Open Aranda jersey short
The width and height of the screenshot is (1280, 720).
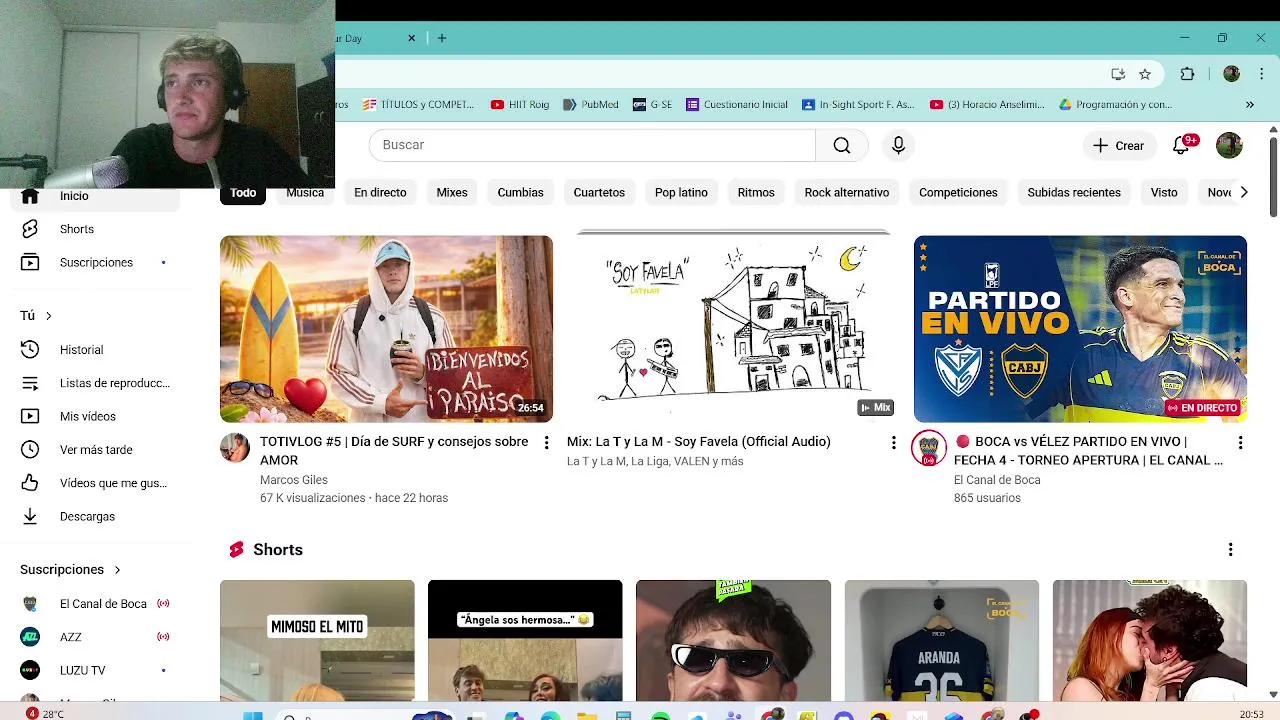click(x=941, y=640)
